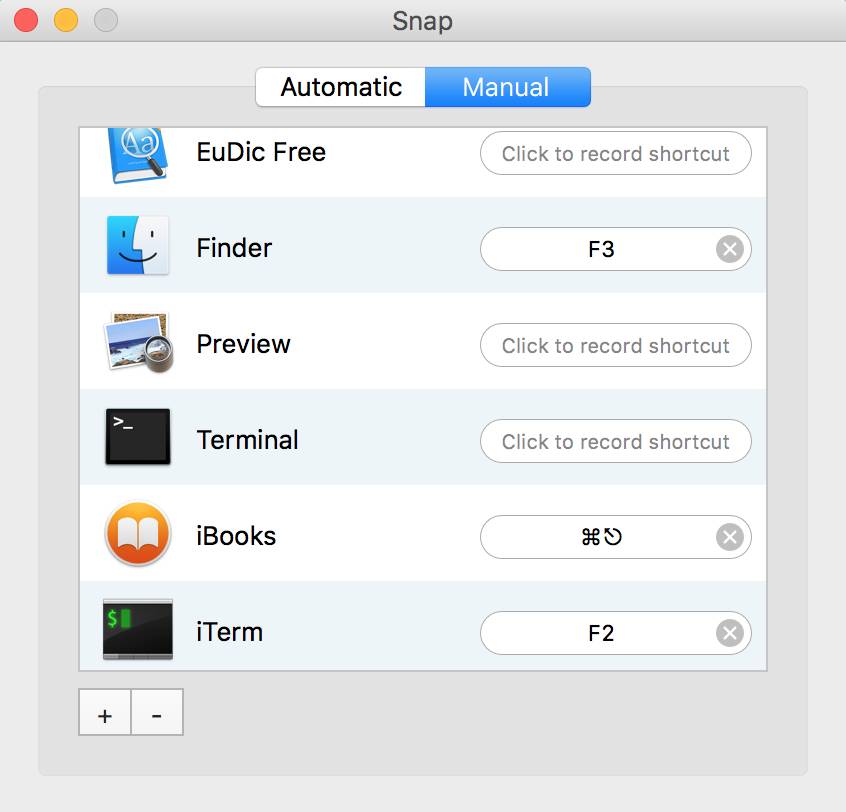The image size is (846, 812).
Task: Select the Terminal app icon
Action: coord(138,437)
